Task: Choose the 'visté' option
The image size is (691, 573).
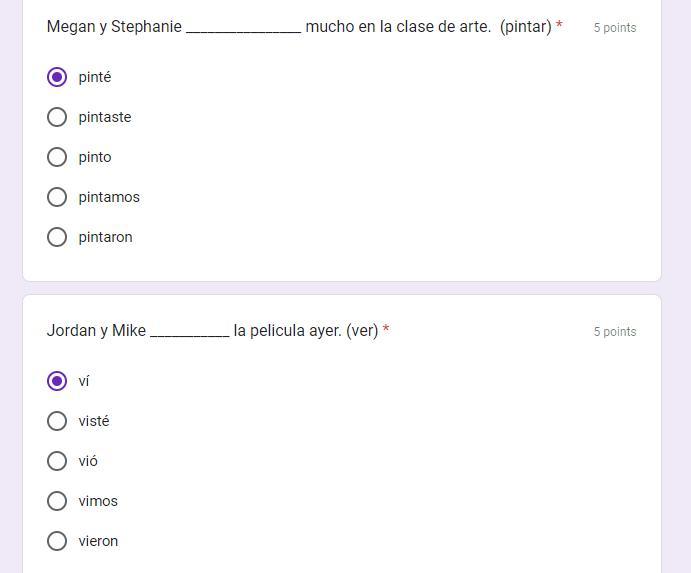Action: (57, 421)
